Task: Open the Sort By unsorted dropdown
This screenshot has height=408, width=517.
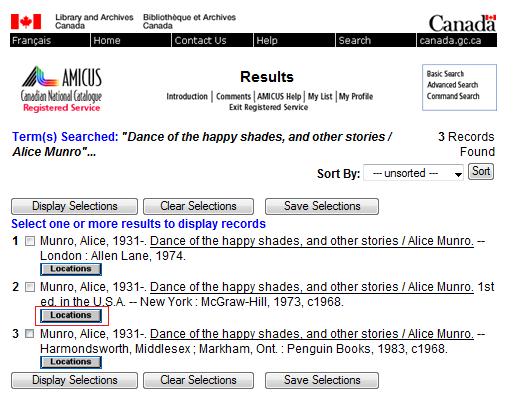Action: tap(413, 173)
